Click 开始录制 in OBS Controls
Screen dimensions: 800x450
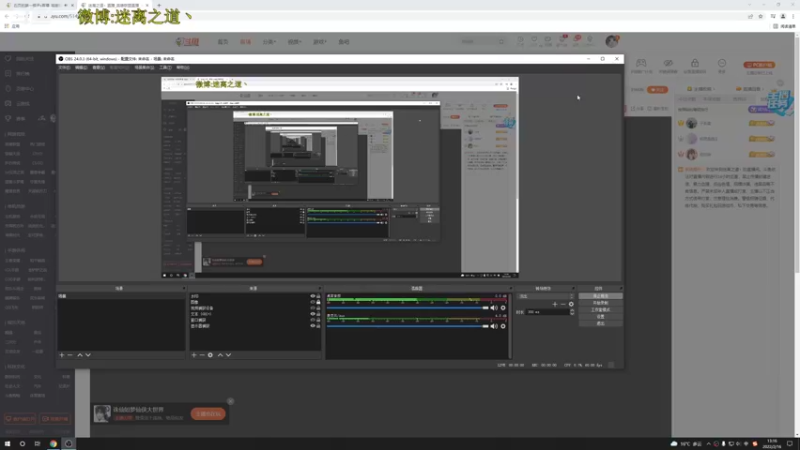(x=601, y=303)
